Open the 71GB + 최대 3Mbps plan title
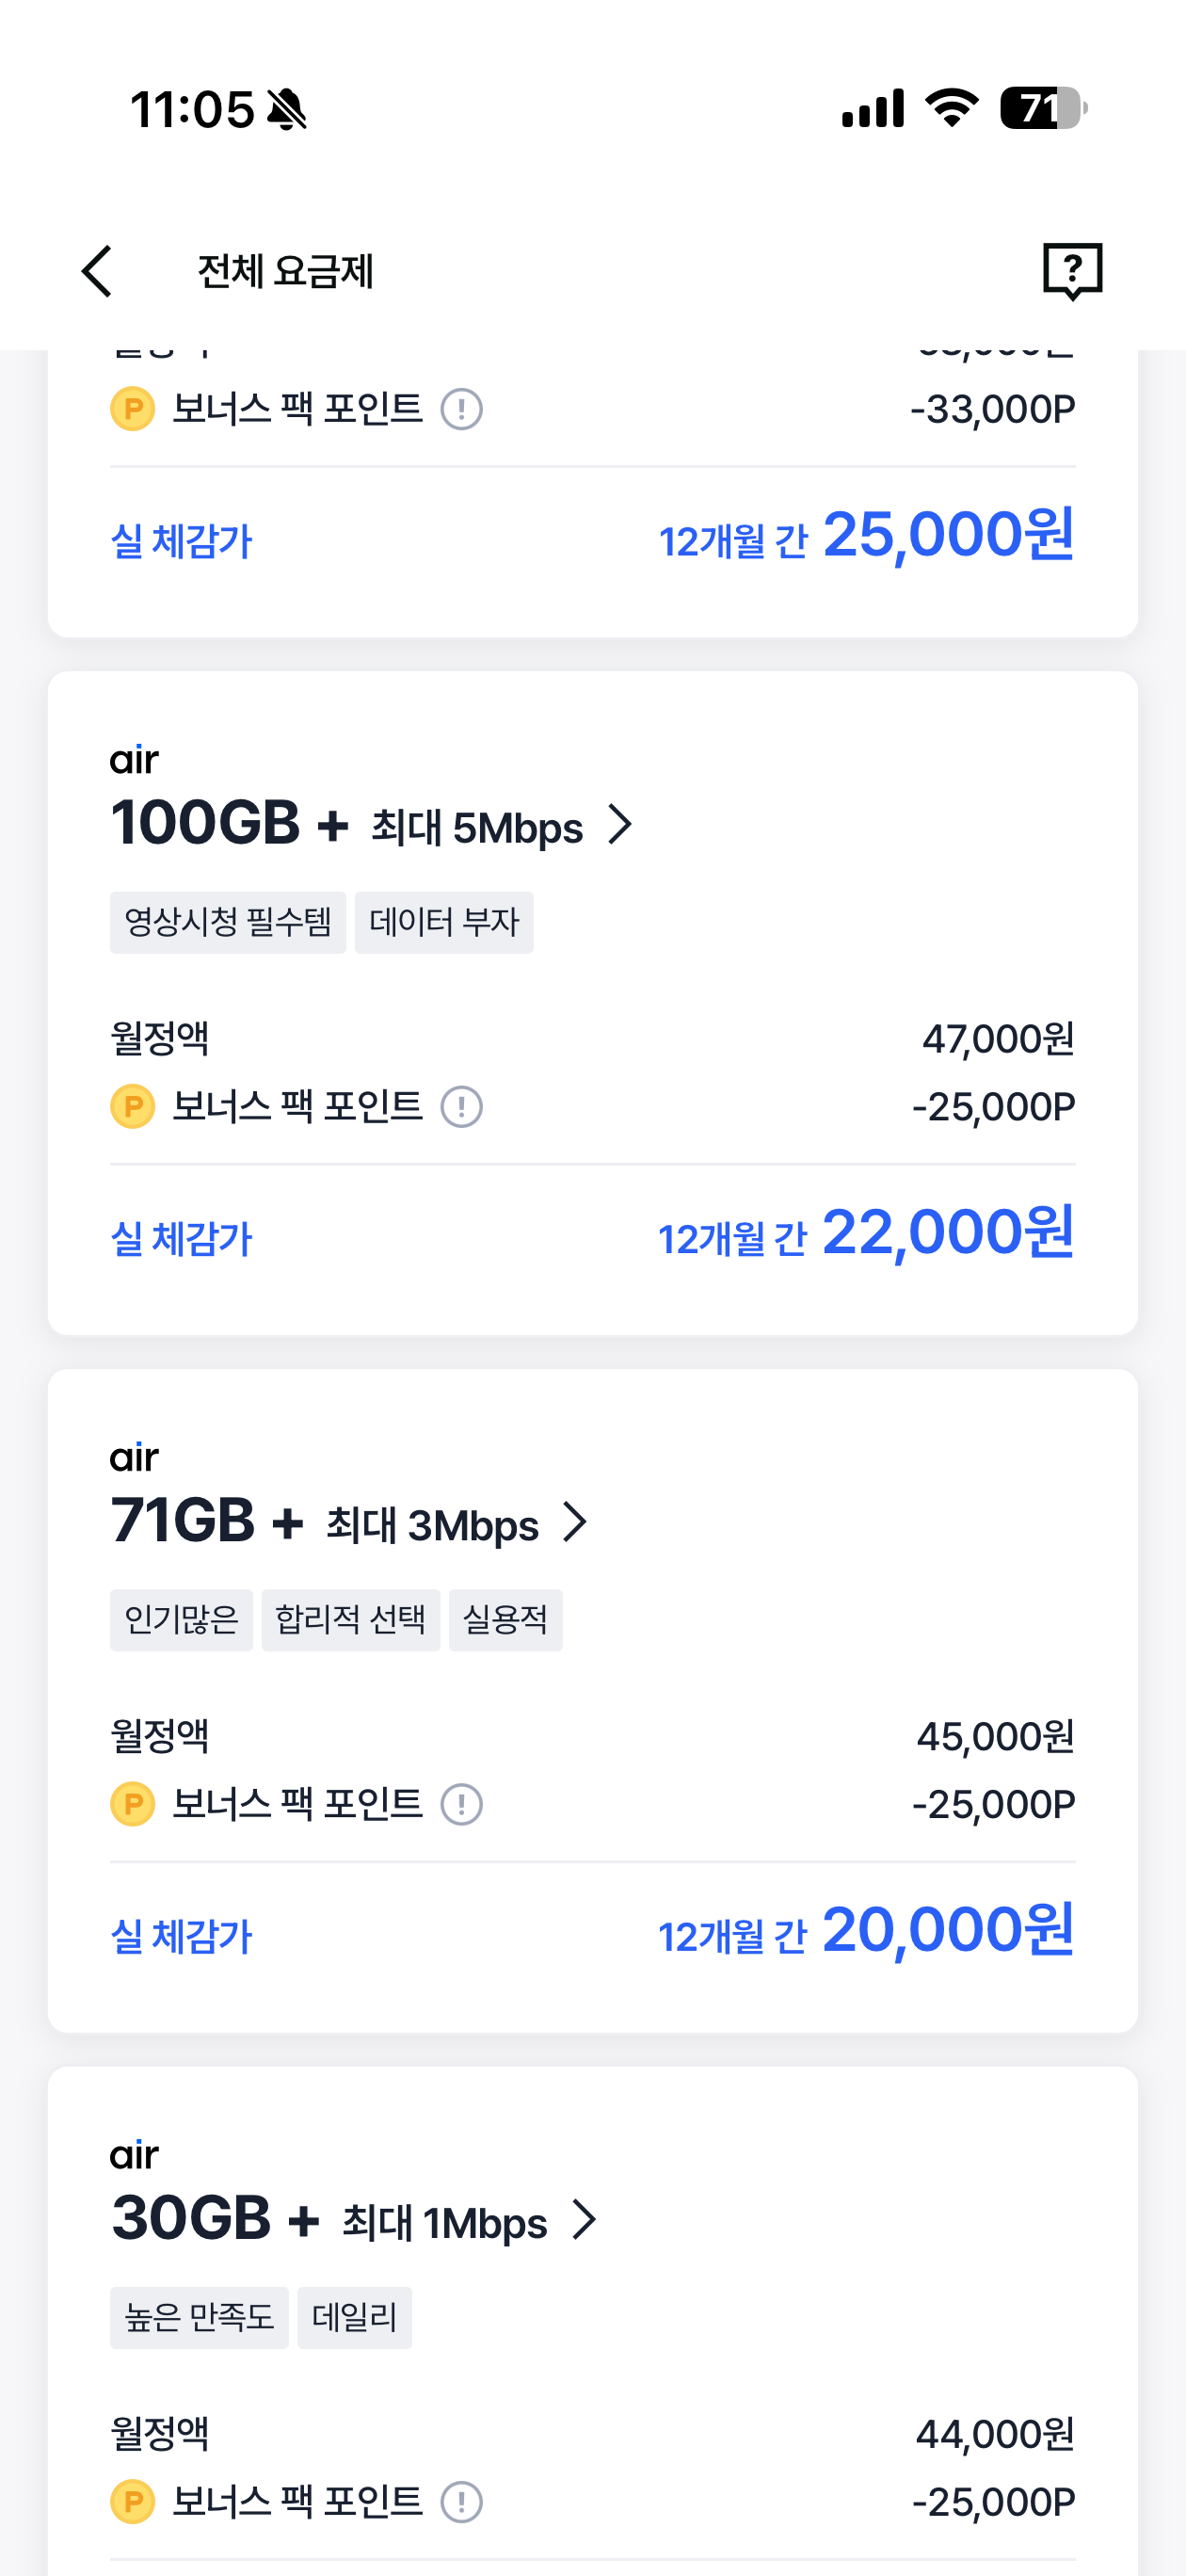Image resolution: width=1186 pixels, height=2576 pixels. coord(324,1522)
